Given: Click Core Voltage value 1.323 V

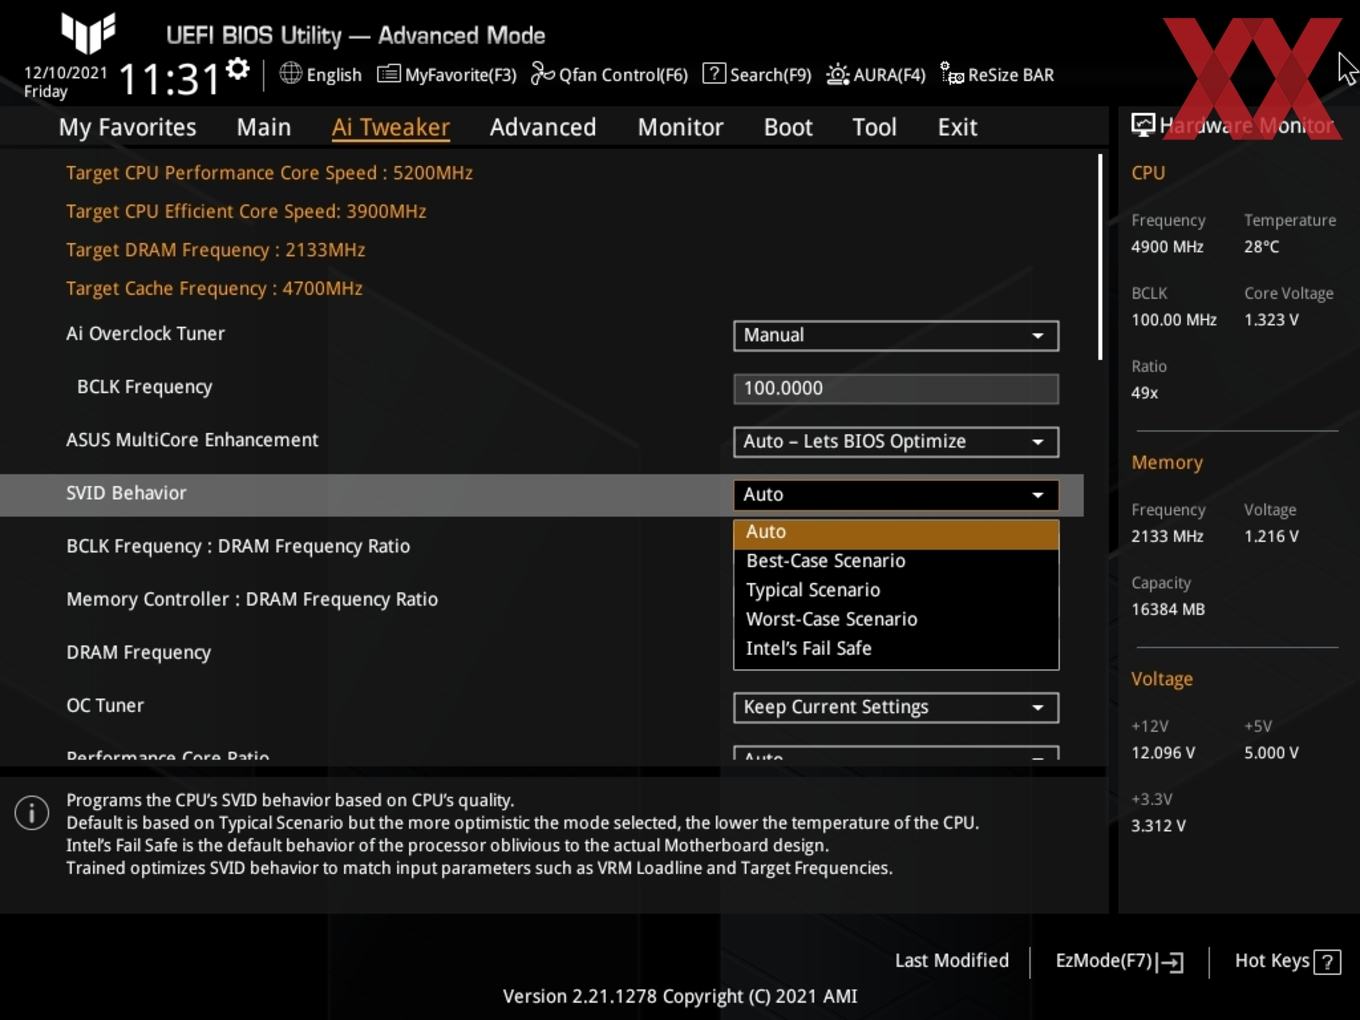Looking at the screenshot, I should 1271,320.
